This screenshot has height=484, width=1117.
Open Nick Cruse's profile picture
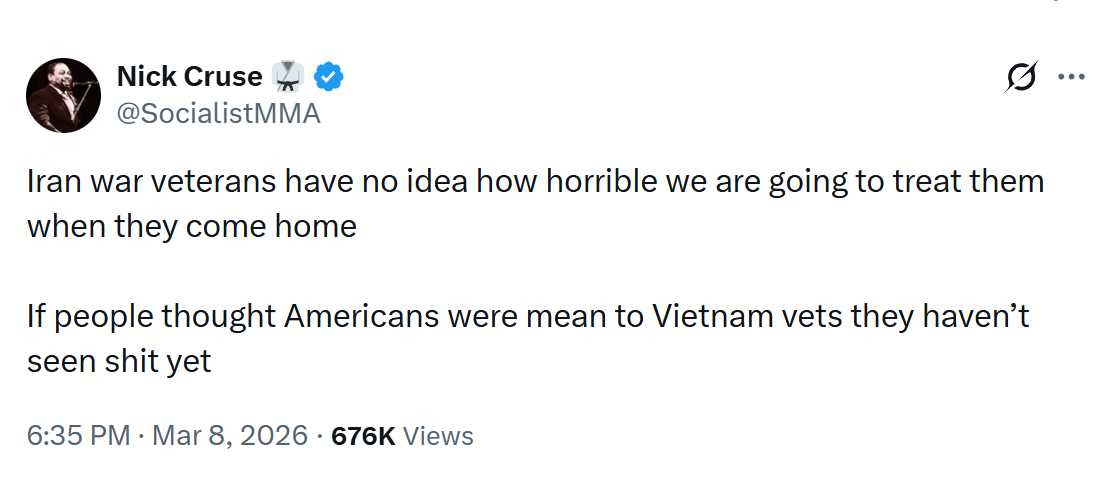(63, 95)
